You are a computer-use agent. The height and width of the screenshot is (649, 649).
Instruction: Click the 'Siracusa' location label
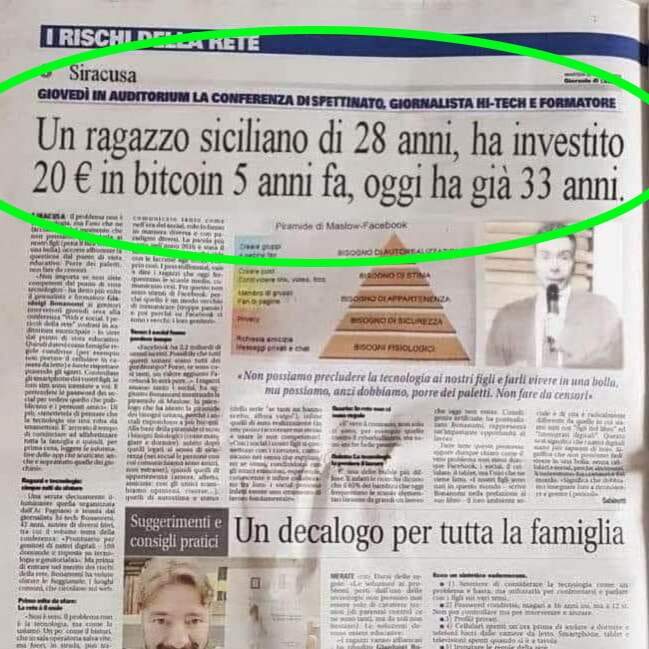(x=103, y=74)
